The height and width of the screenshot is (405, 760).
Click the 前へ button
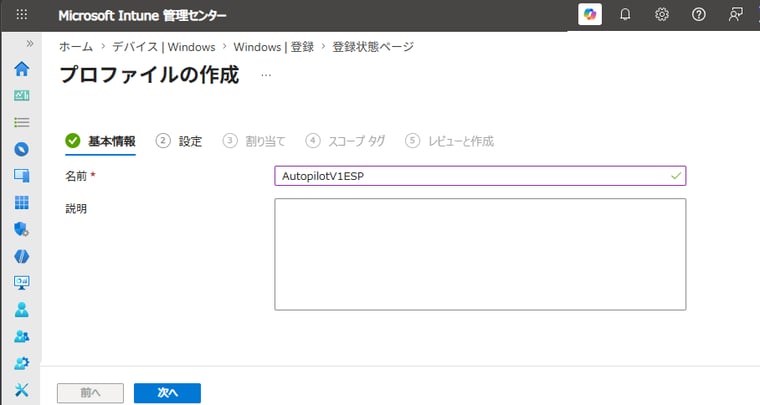[x=90, y=393]
